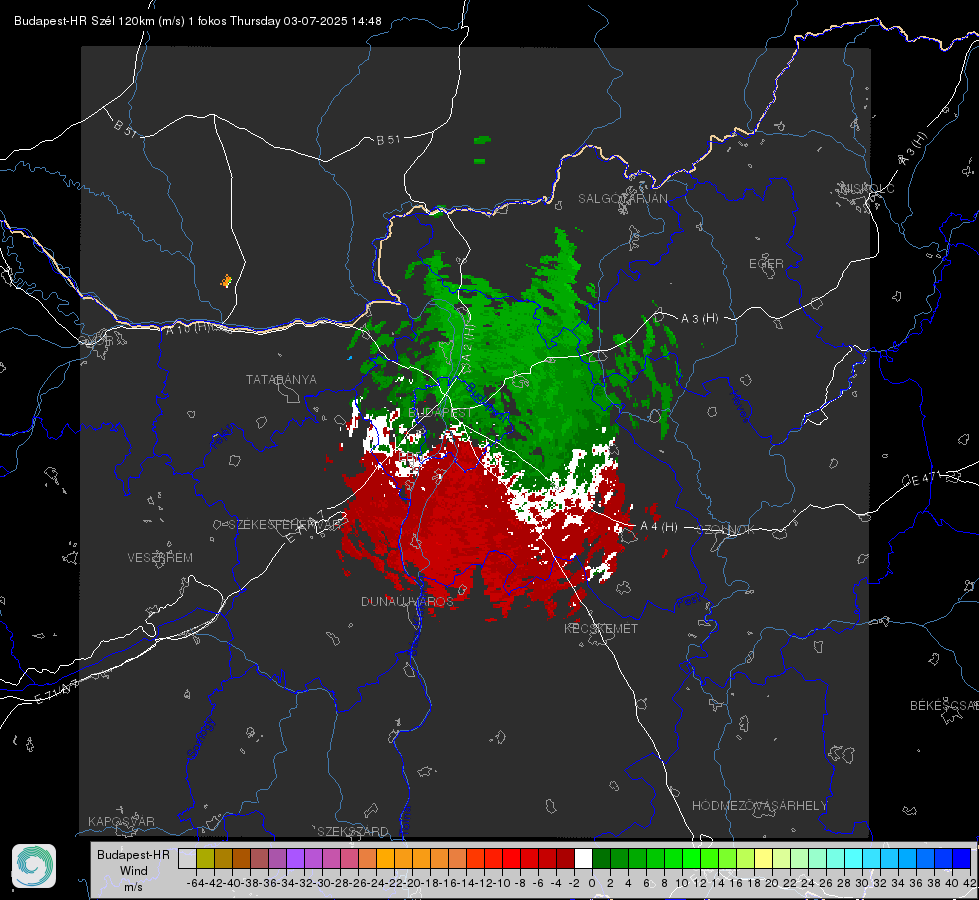Select the BUDAPEST city label on the map

440,413
